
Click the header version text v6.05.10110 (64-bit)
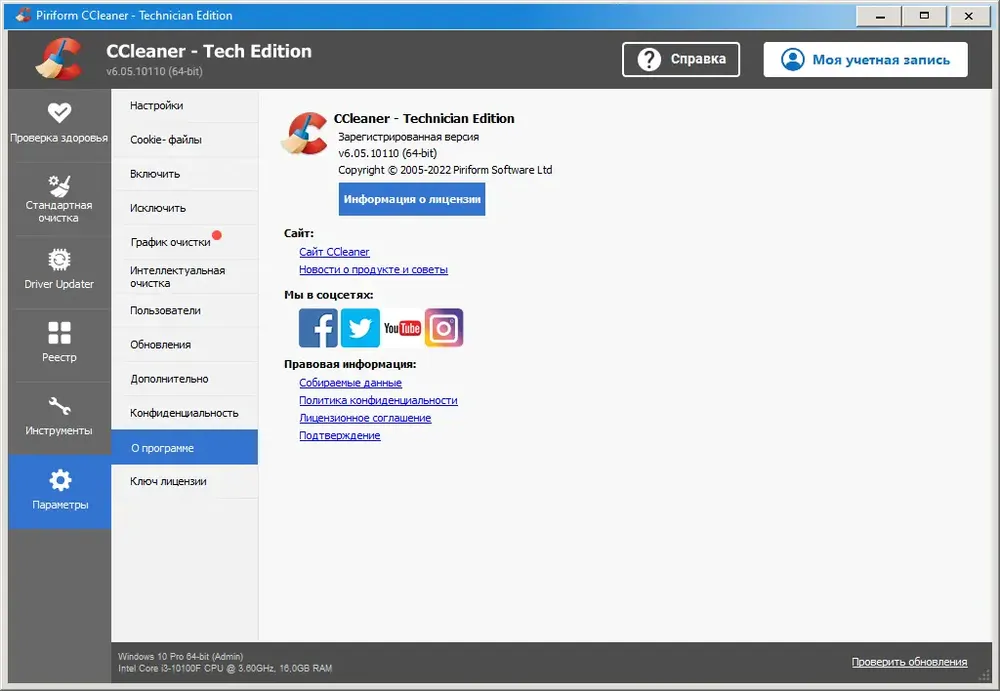click(x=154, y=71)
